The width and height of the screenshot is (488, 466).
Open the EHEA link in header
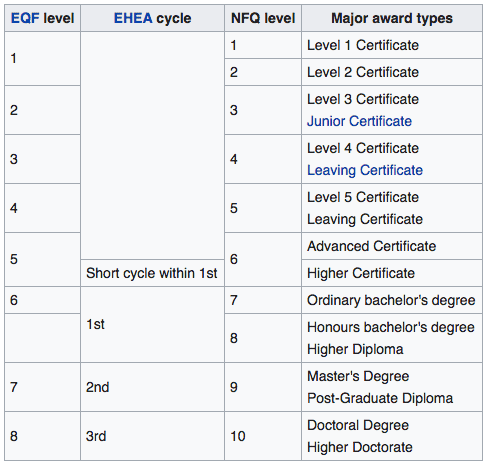[133, 18]
